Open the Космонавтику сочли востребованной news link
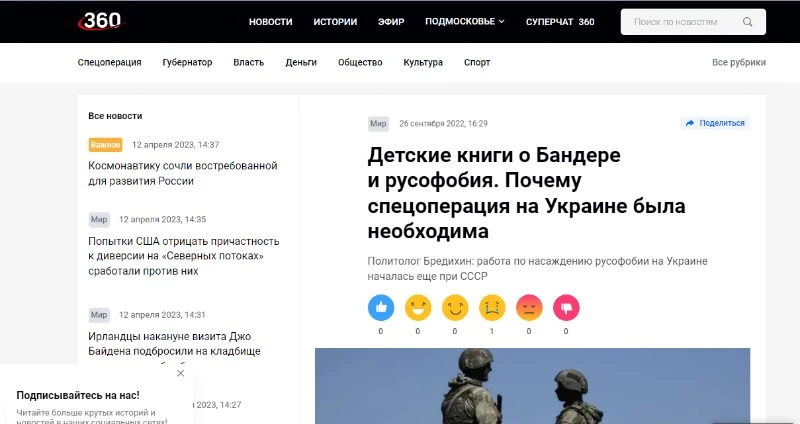Screen dimensions: 800x424 [183, 173]
